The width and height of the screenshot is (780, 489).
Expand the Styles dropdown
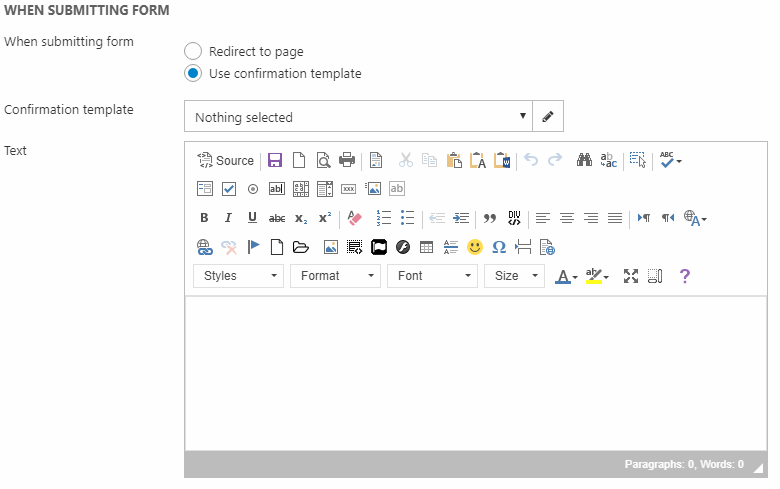(238, 276)
